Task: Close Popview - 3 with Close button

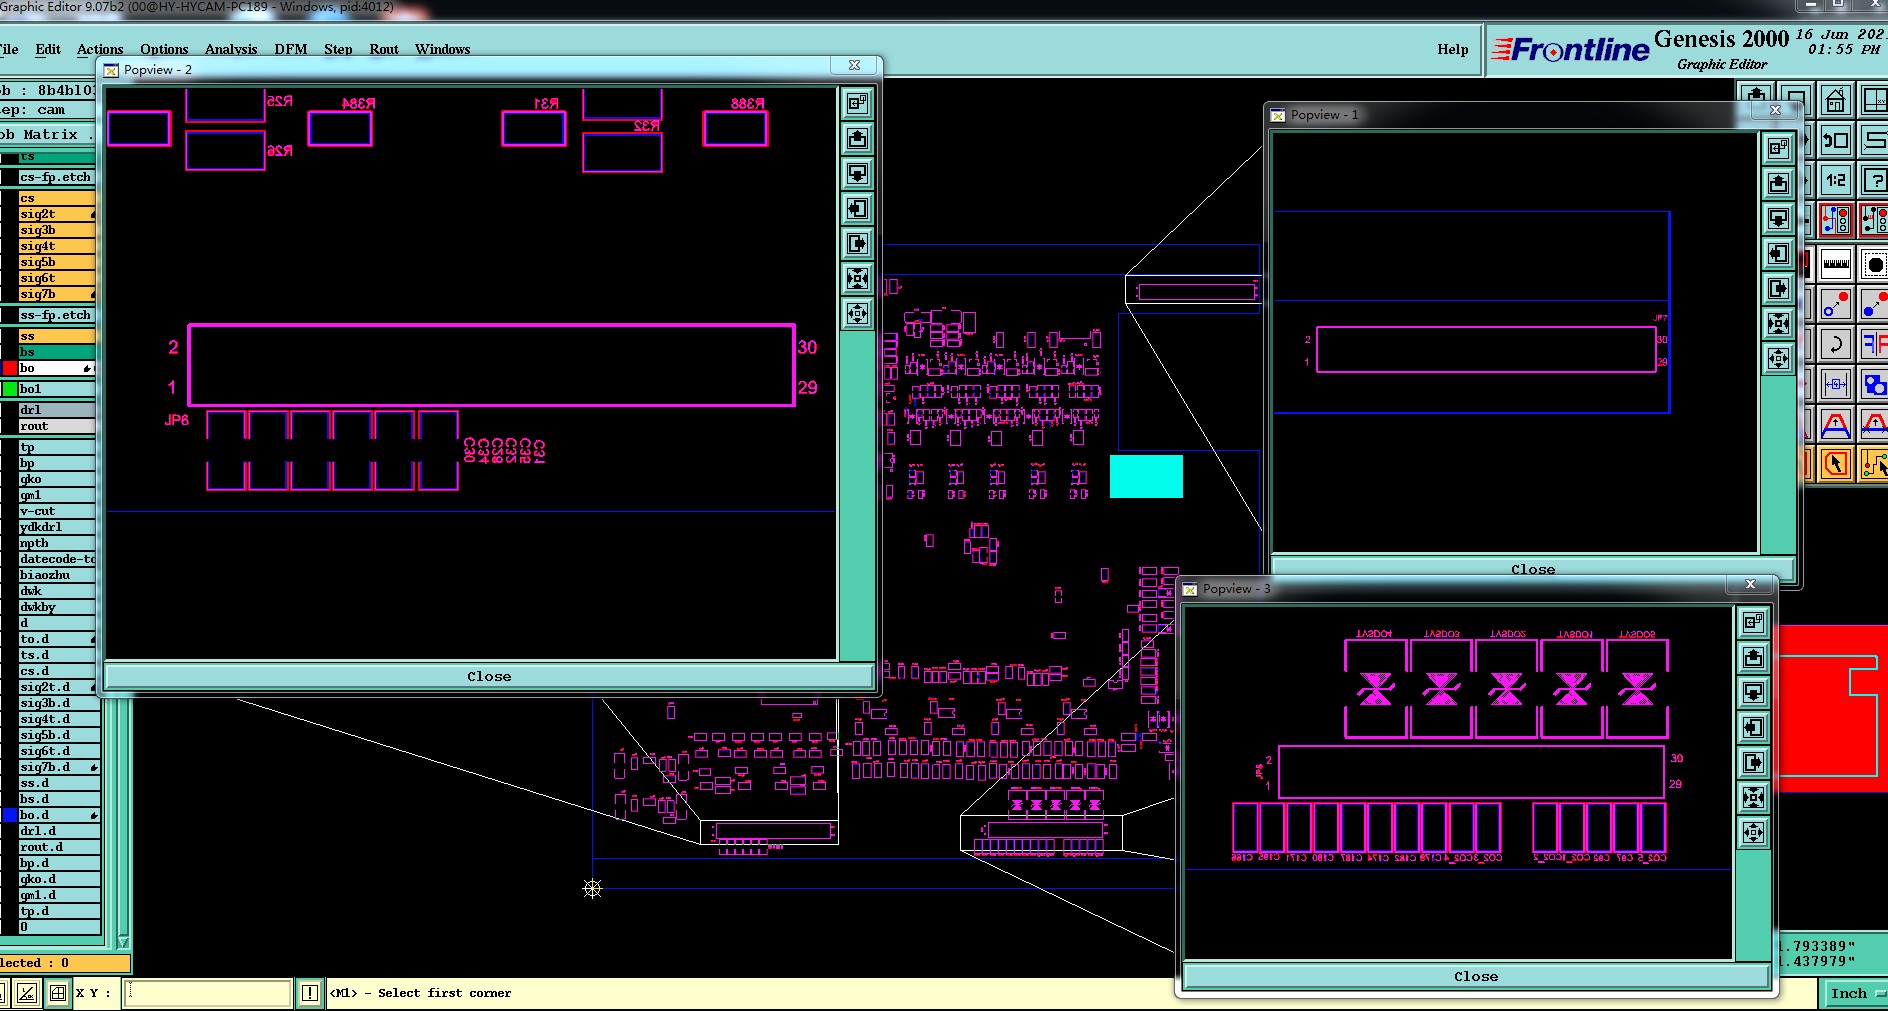Action: tap(1476, 976)
